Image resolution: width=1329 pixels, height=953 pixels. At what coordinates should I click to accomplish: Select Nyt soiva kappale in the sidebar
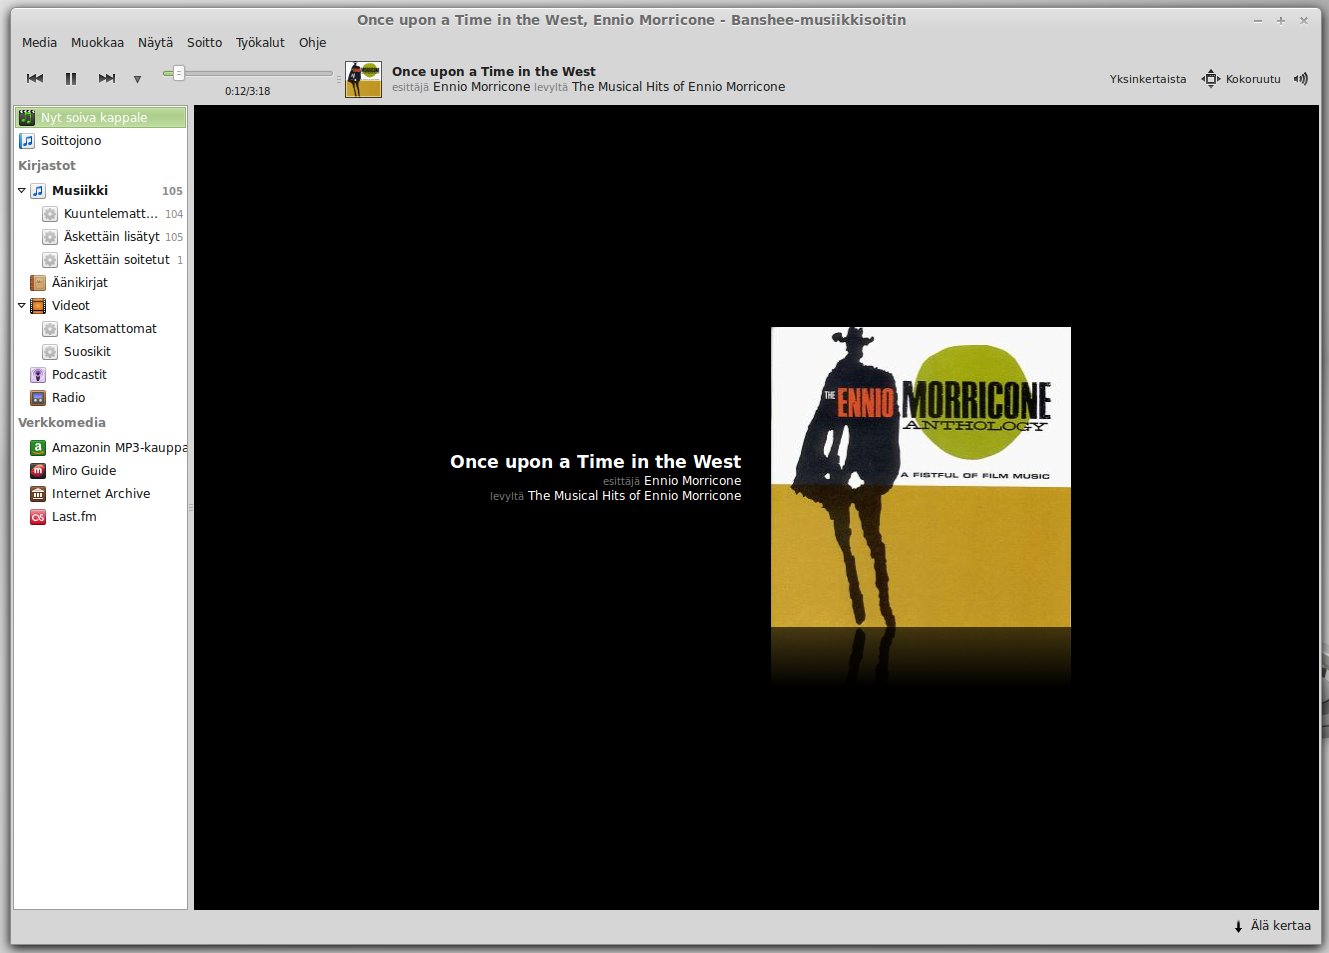[101, 118]
